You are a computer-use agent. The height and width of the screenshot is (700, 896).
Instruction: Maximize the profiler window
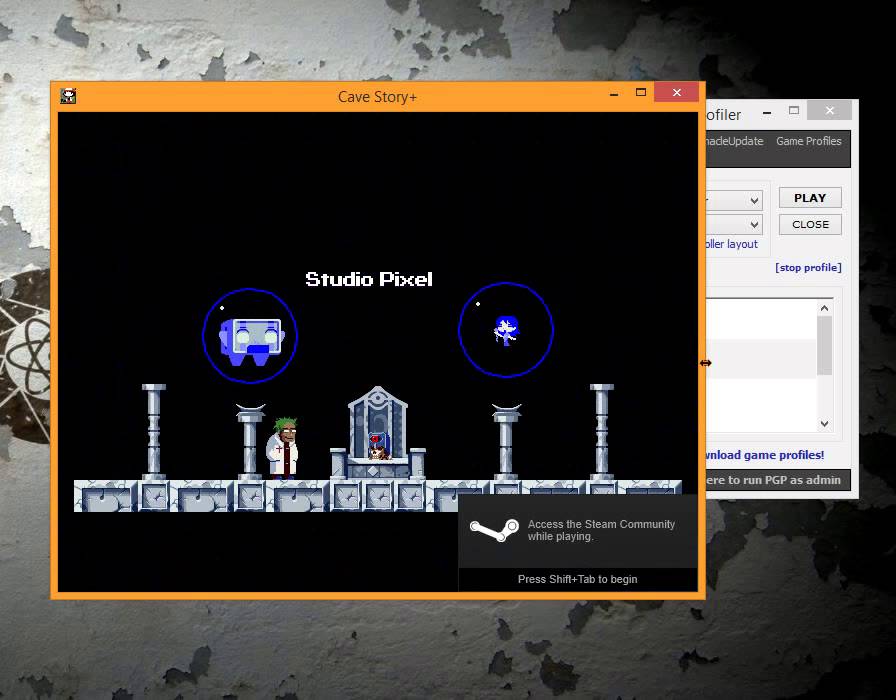click(x=794, y=110)
